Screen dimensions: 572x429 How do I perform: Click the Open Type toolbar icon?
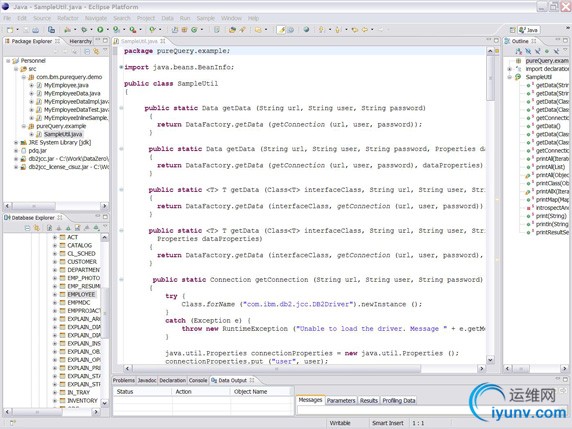click(x=232, y=30)
